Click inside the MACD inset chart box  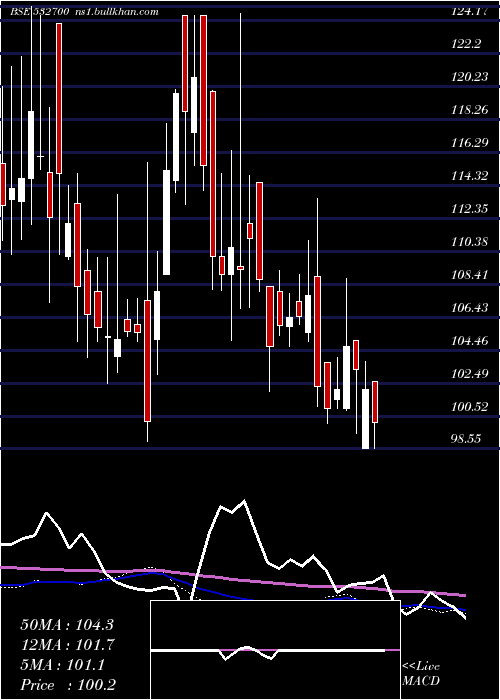coord(275,650)
